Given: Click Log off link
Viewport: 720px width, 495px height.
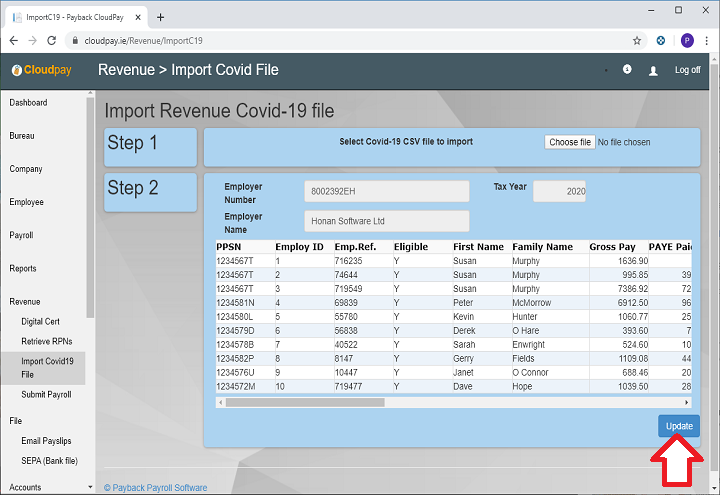Looking at the screenshot, I should pos(687,71).
